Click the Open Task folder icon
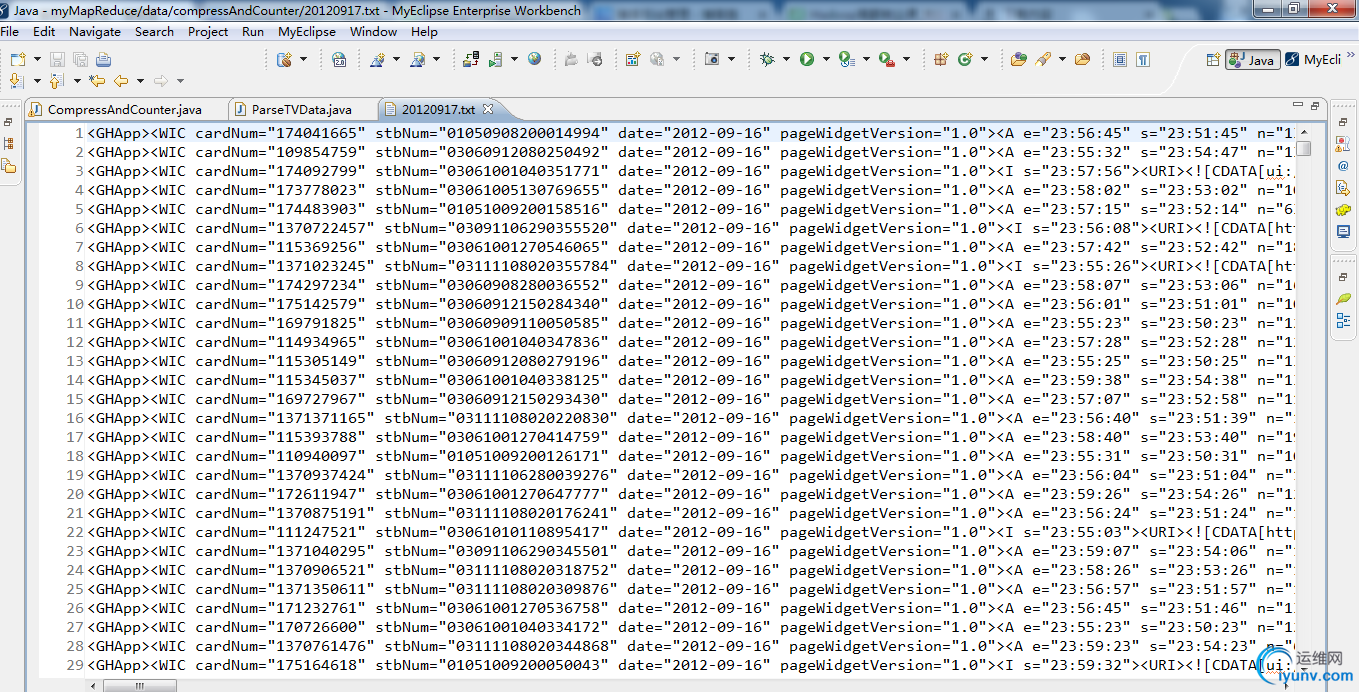 [1082, 60]
